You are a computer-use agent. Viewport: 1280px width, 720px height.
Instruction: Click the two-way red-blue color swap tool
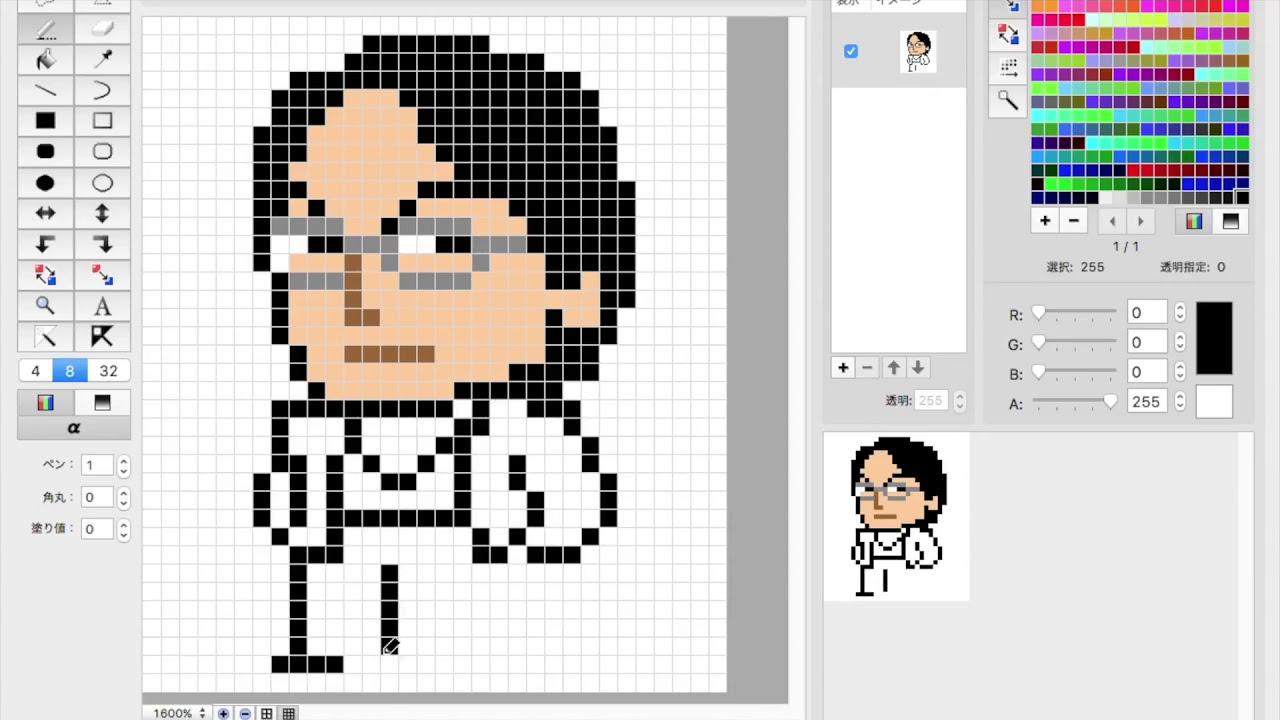pyautogui.click(x=45, y=275)
